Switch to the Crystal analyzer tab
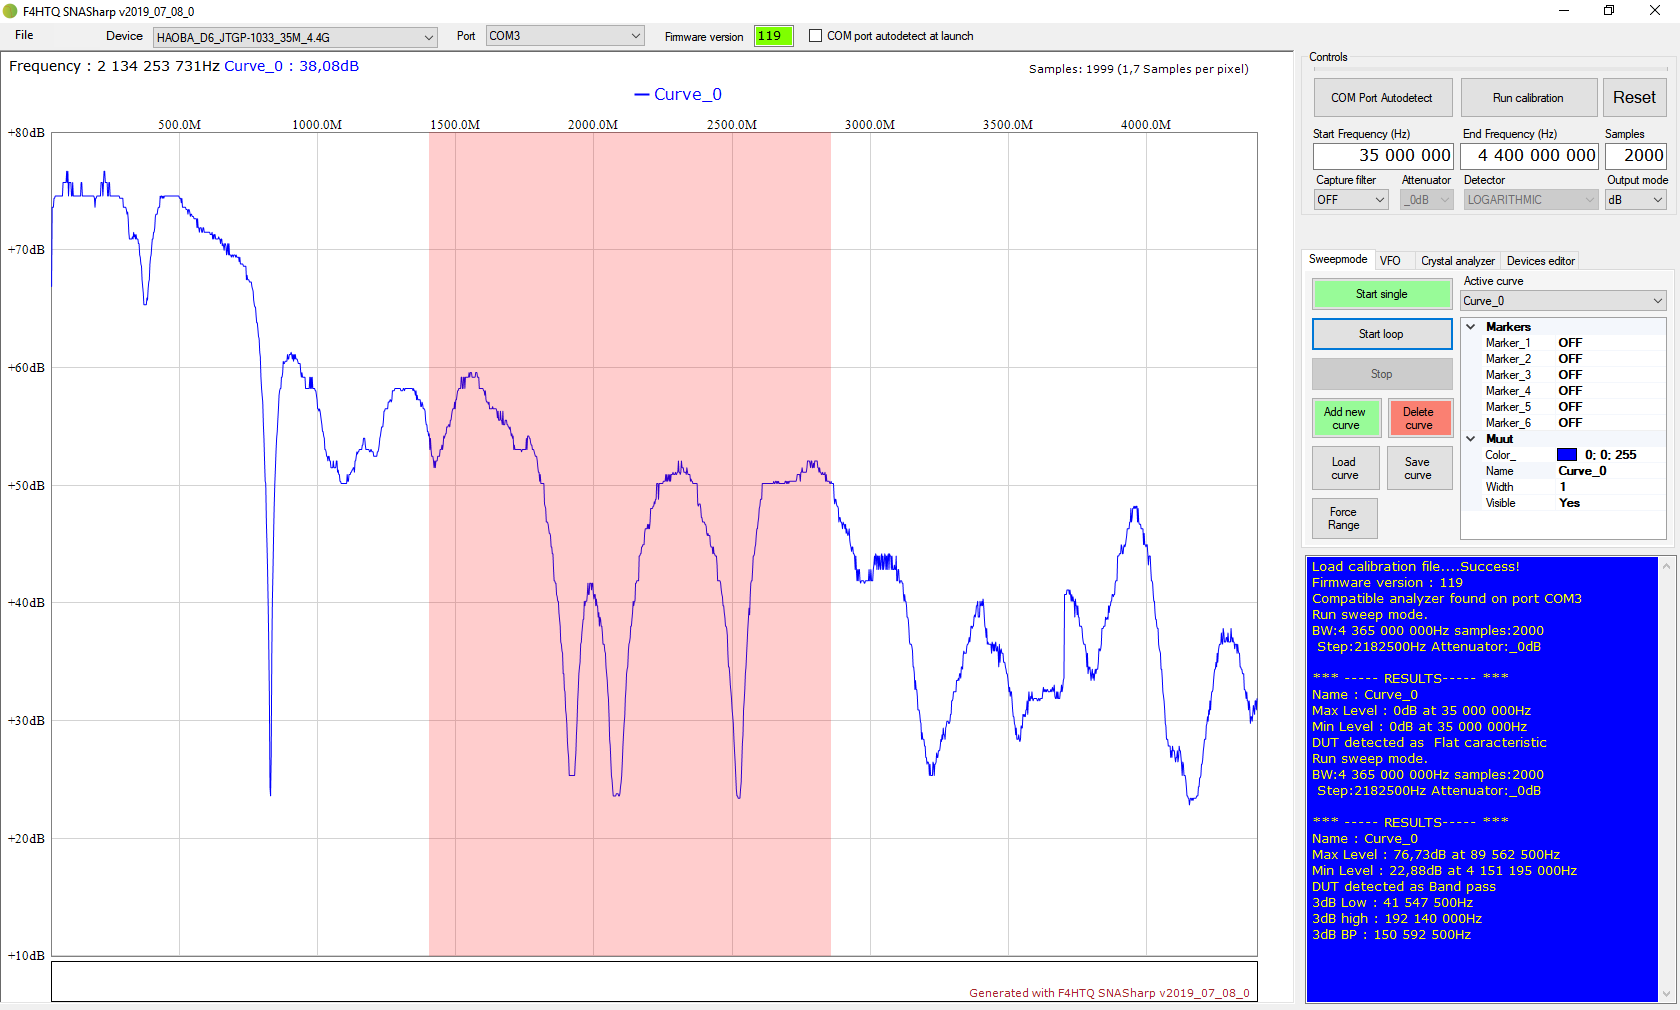This screenshot has width=1680, height=1010. pyautogui.click(x=1457, y=261)
